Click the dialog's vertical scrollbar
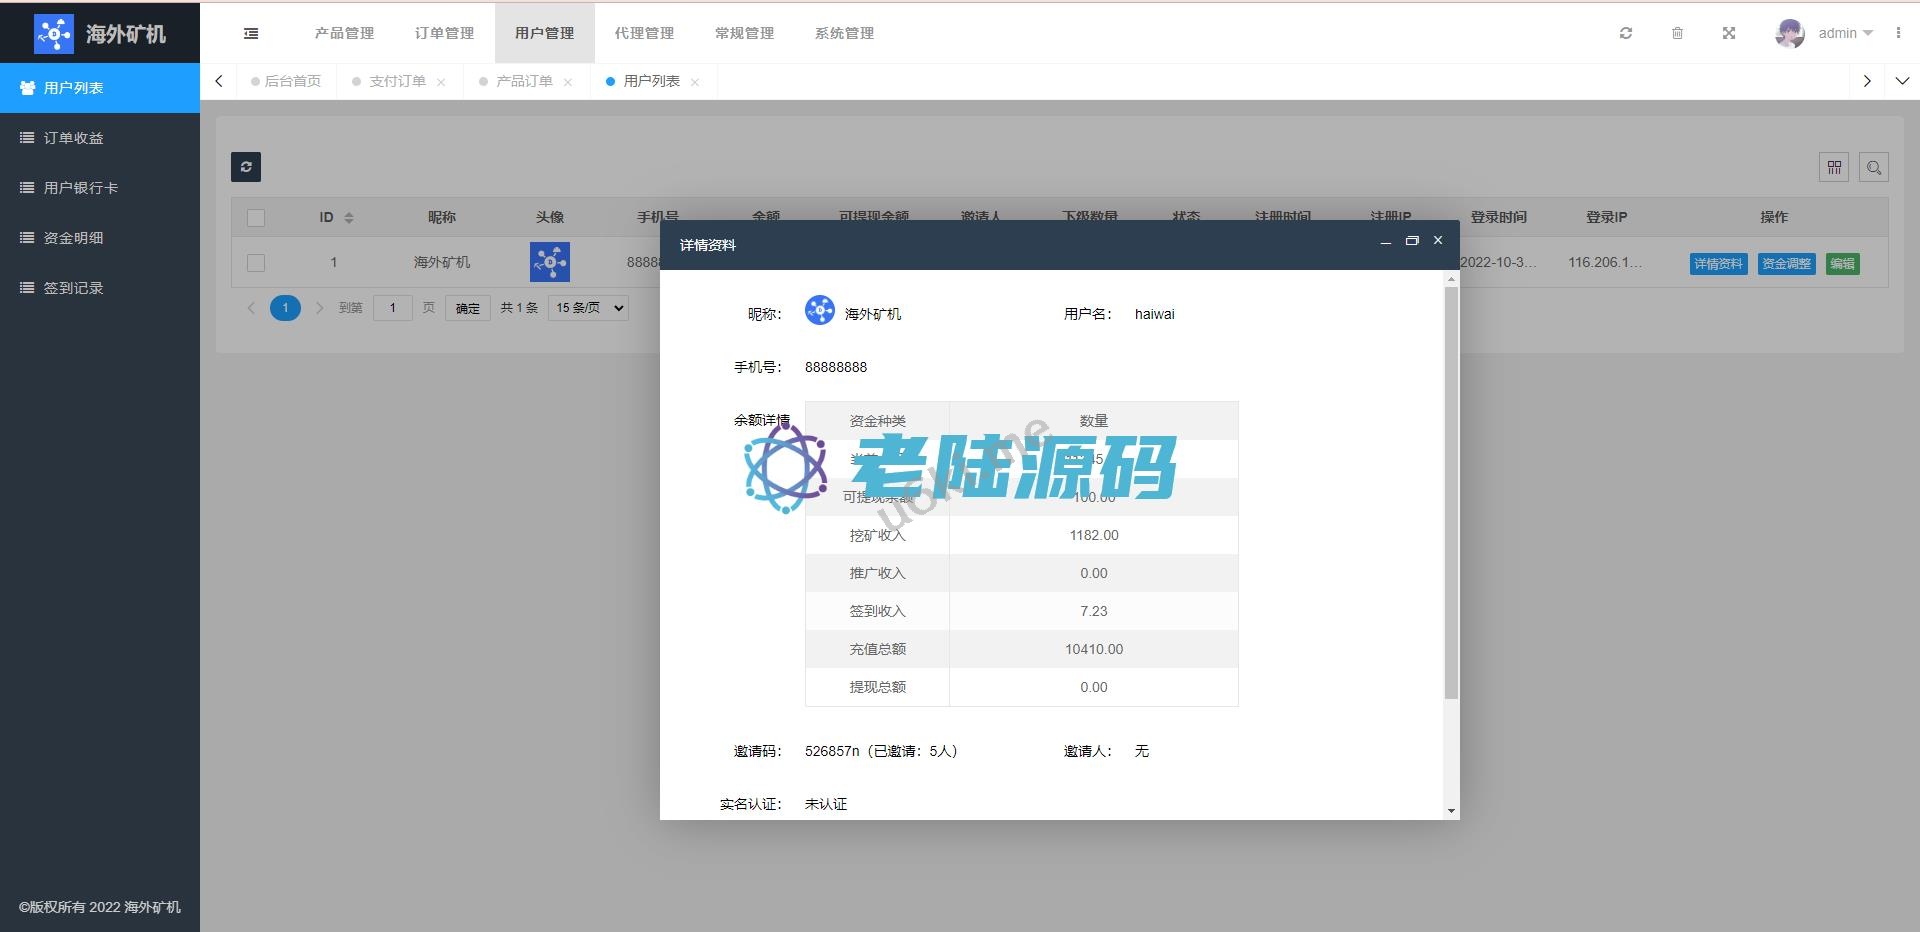 1451,490
